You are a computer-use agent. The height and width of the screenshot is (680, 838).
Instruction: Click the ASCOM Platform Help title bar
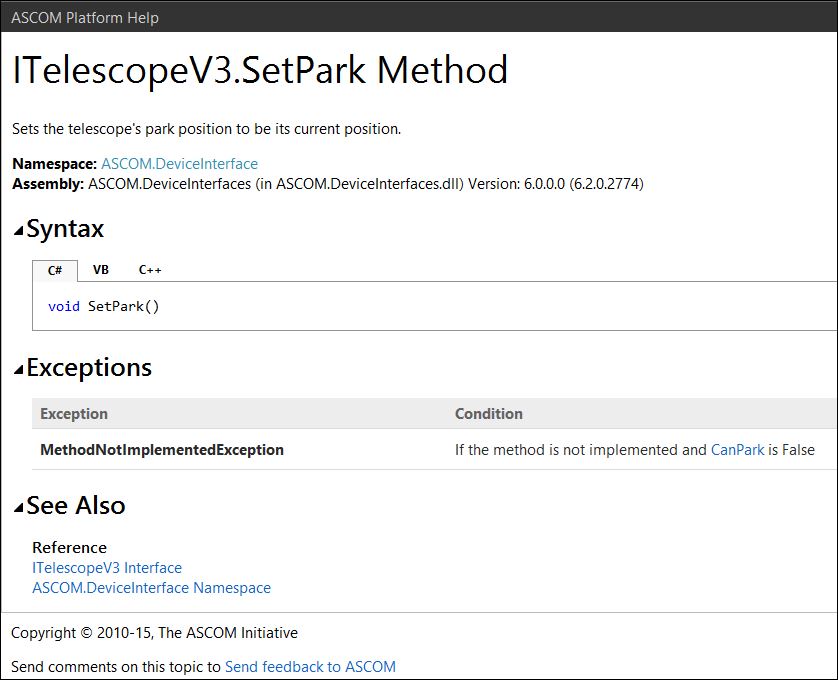85,17
